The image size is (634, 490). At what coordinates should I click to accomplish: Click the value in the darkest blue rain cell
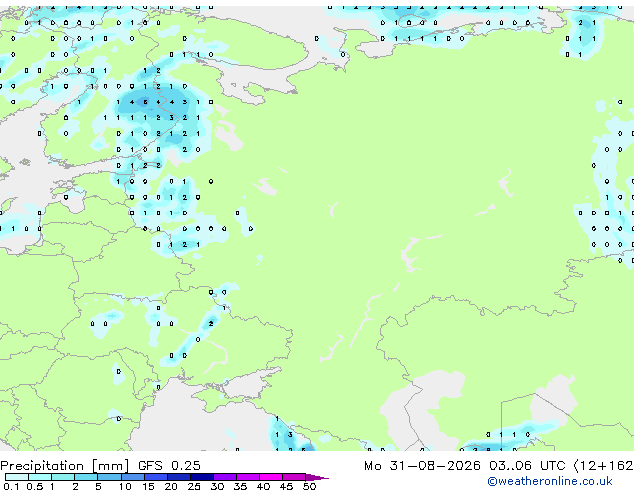[145, 102]
